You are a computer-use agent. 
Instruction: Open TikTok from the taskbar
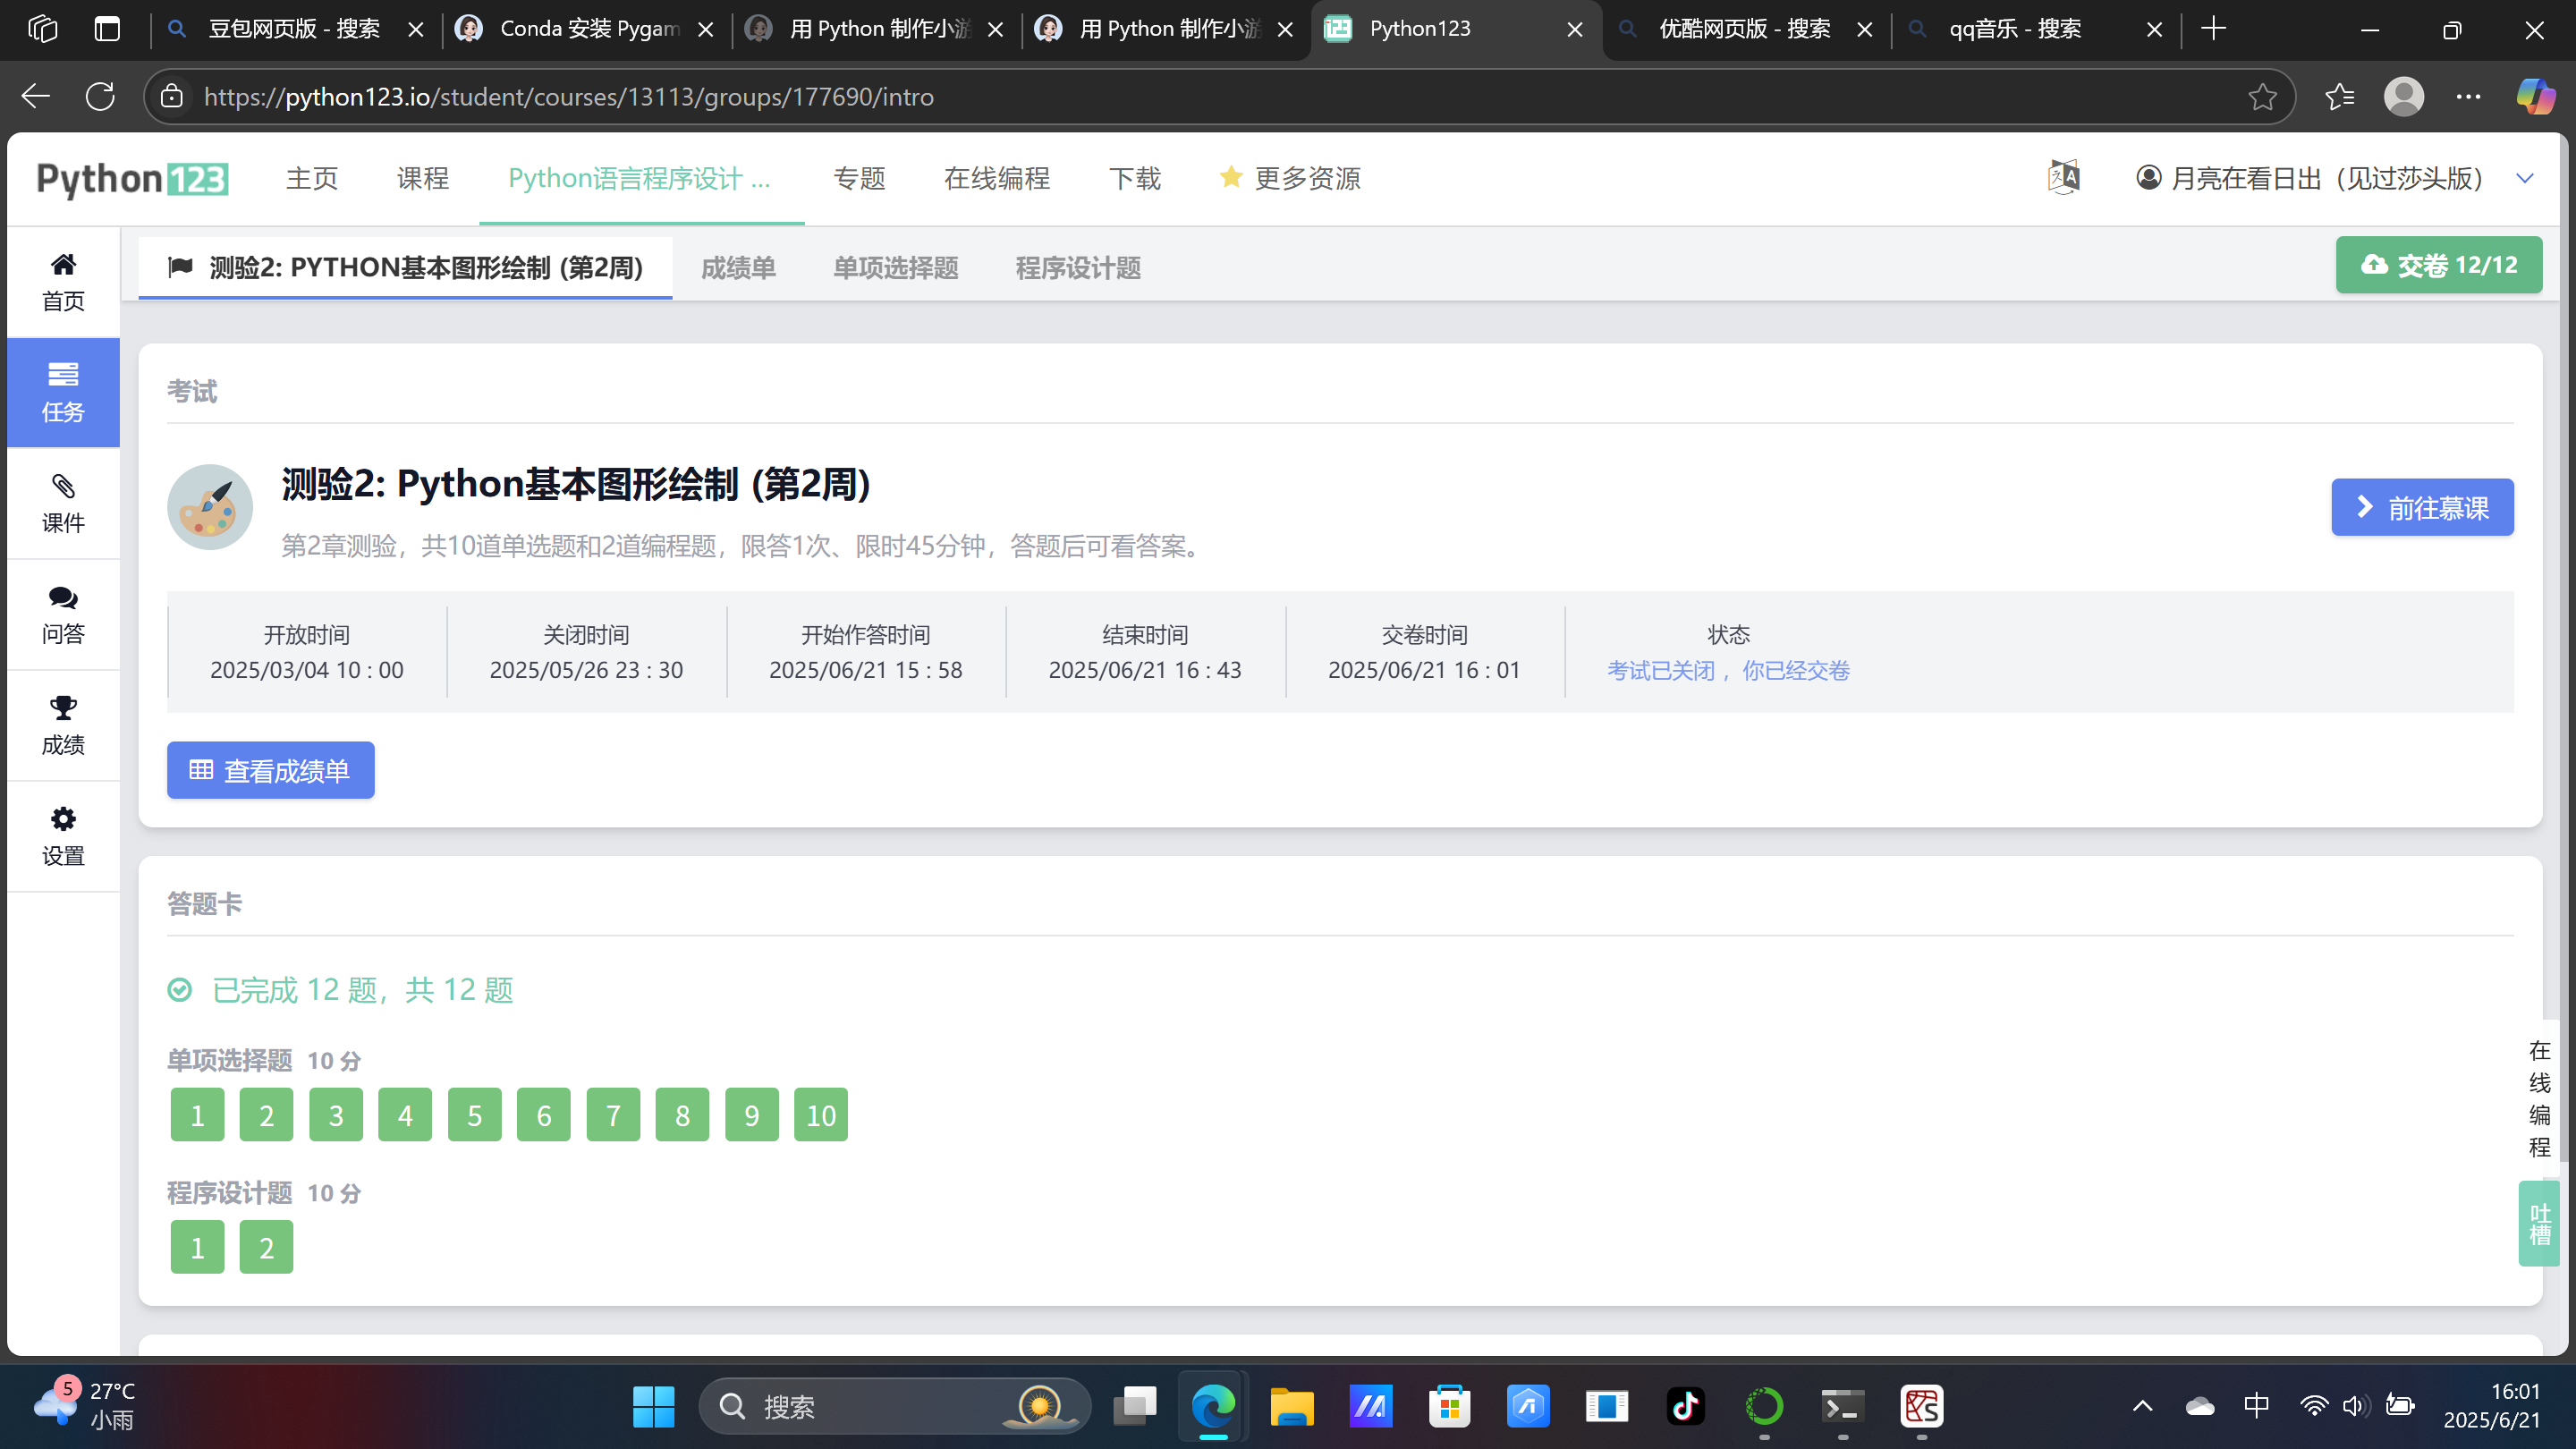coord(1685,1406)
